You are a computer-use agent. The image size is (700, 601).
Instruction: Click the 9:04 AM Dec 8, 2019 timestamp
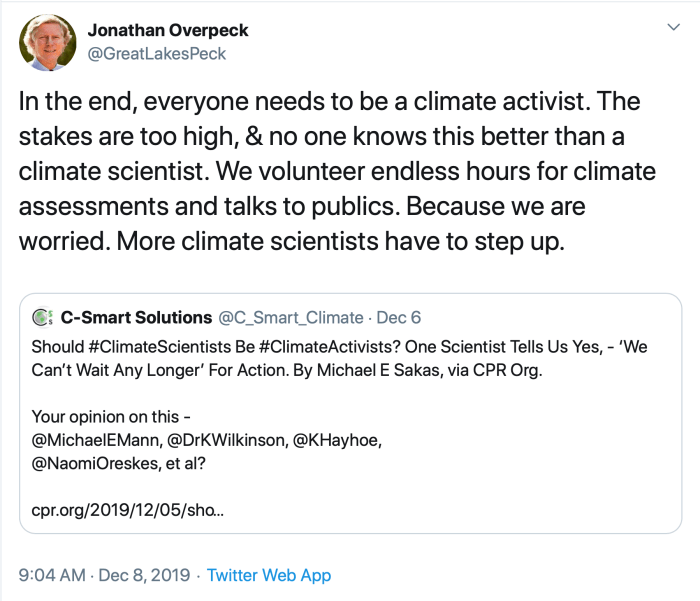pyautogui.click(x=105, y=575)
